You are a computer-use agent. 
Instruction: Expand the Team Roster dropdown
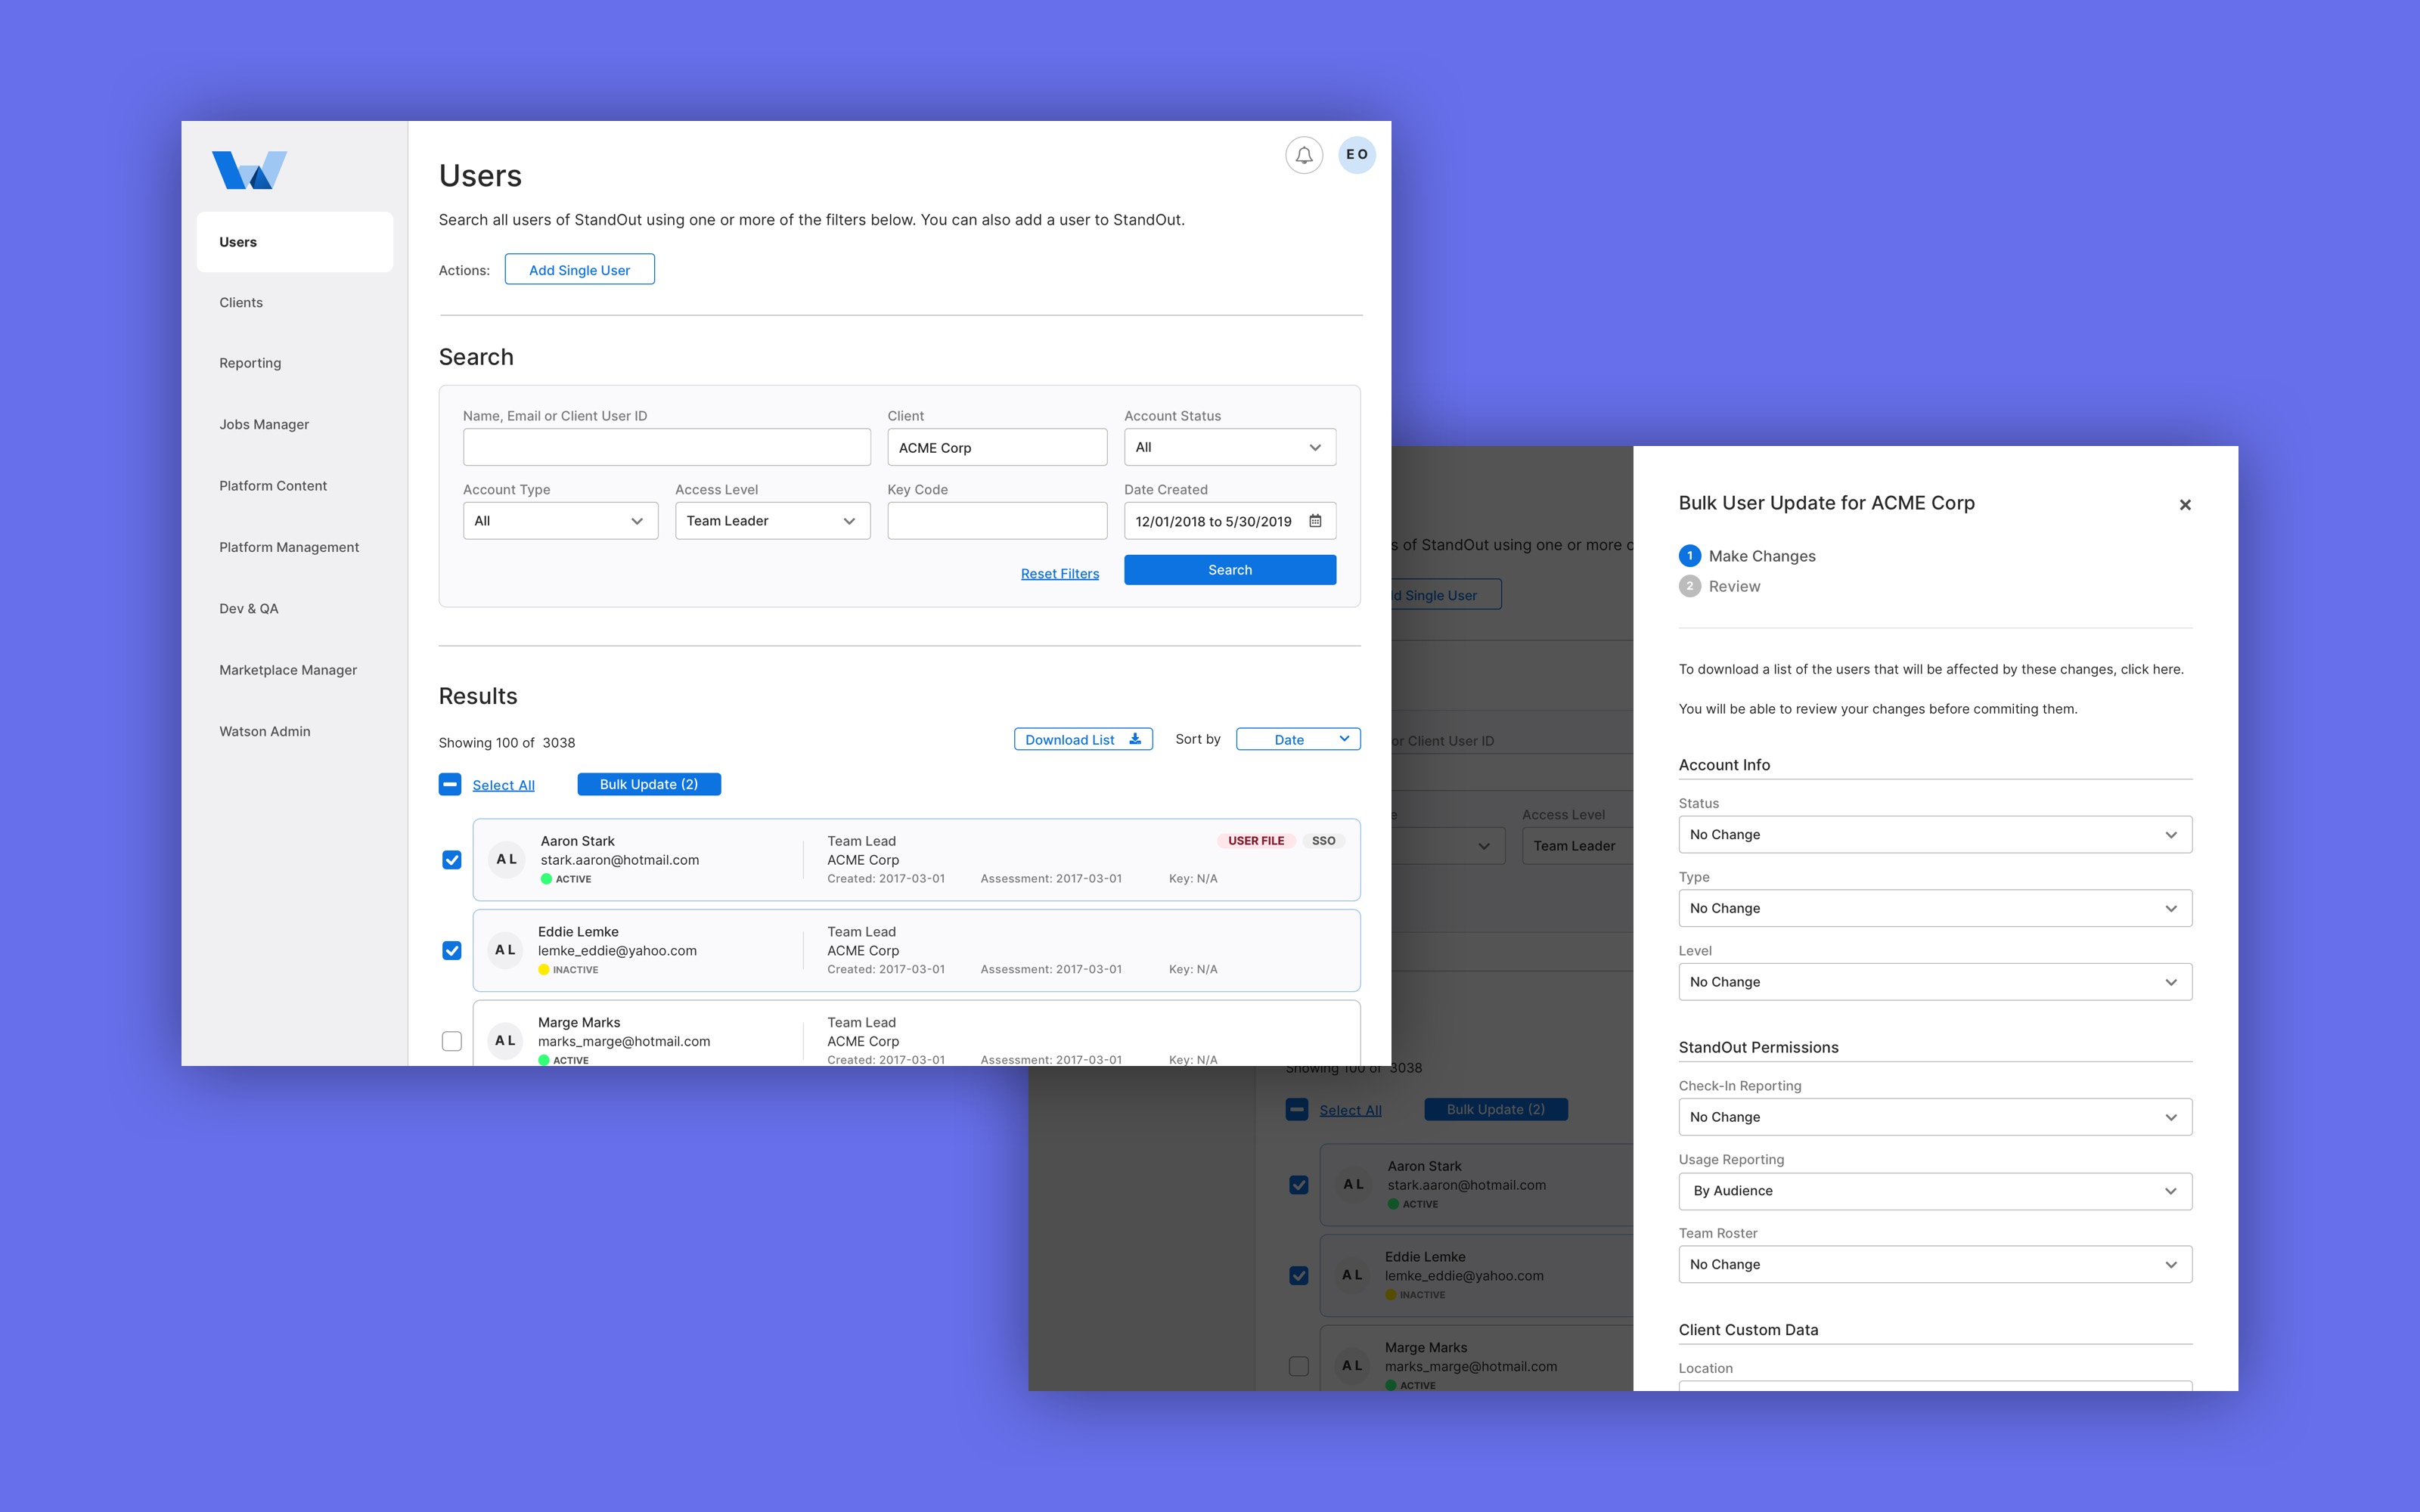[x=1935, y=1264]
